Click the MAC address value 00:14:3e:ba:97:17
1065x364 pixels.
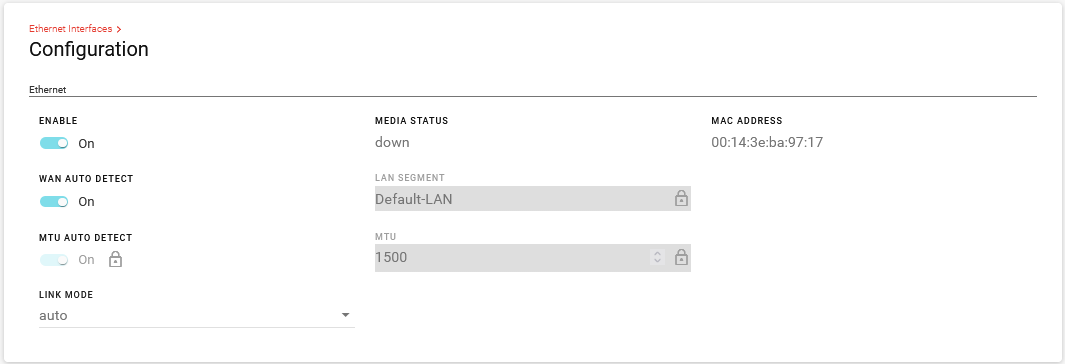[768, 143]
